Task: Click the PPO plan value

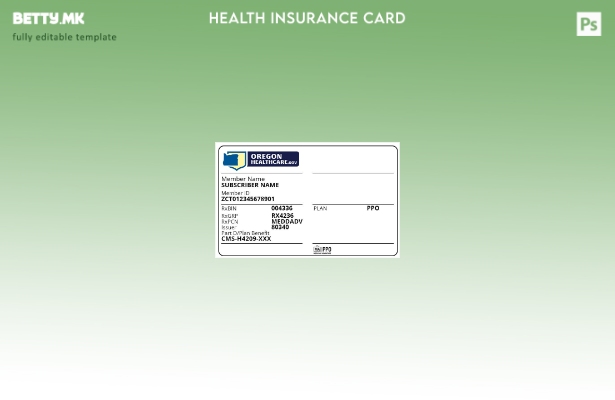Action: pyautogui.click(x=372, y=208)
